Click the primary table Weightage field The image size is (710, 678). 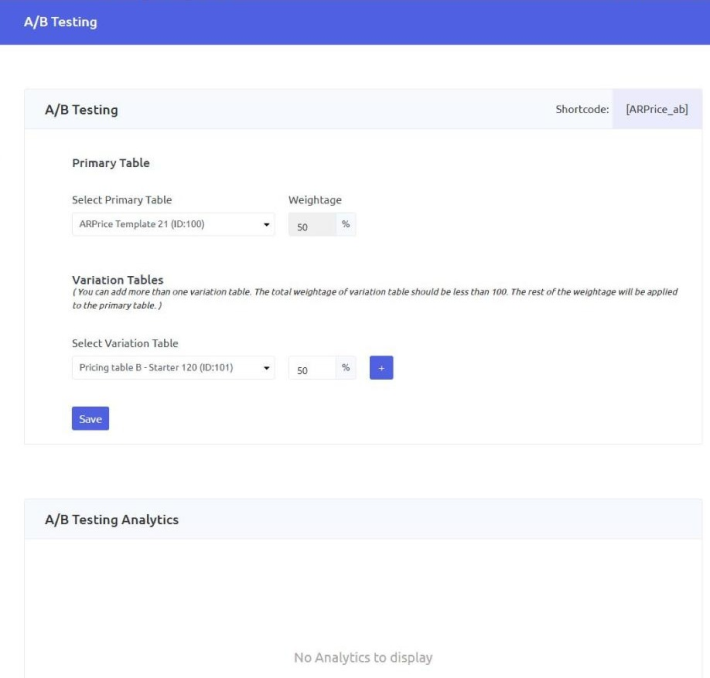[x=312, y=225]
